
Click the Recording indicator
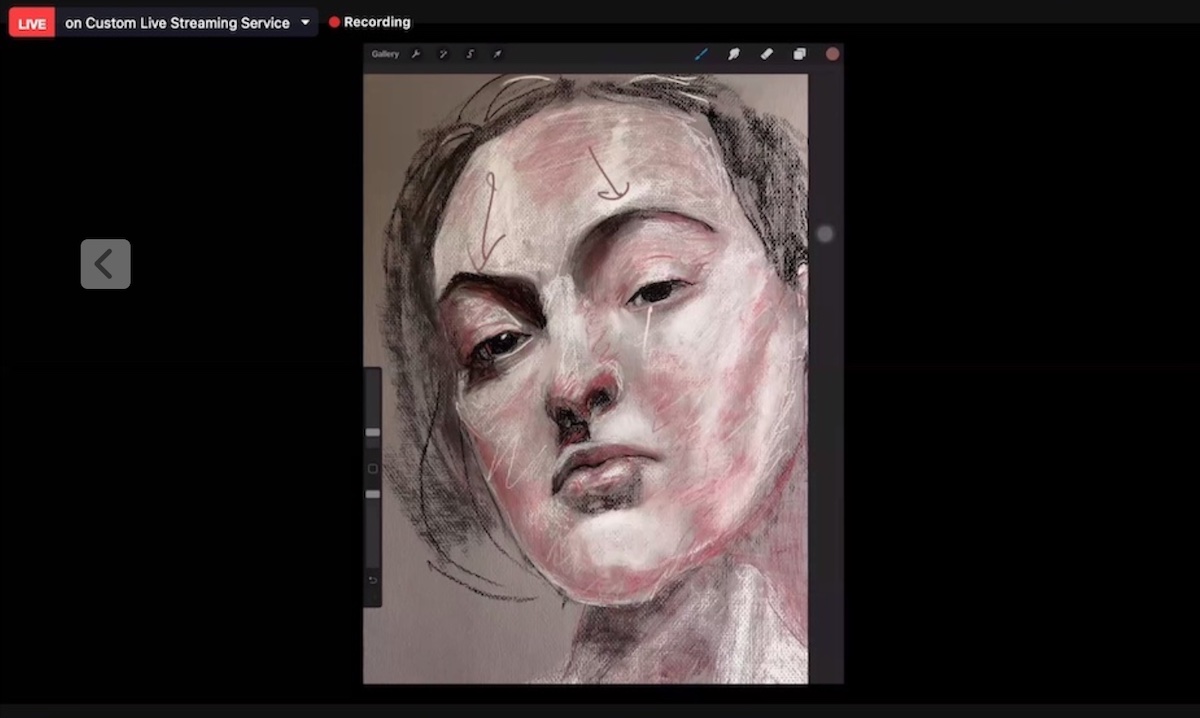370,22
